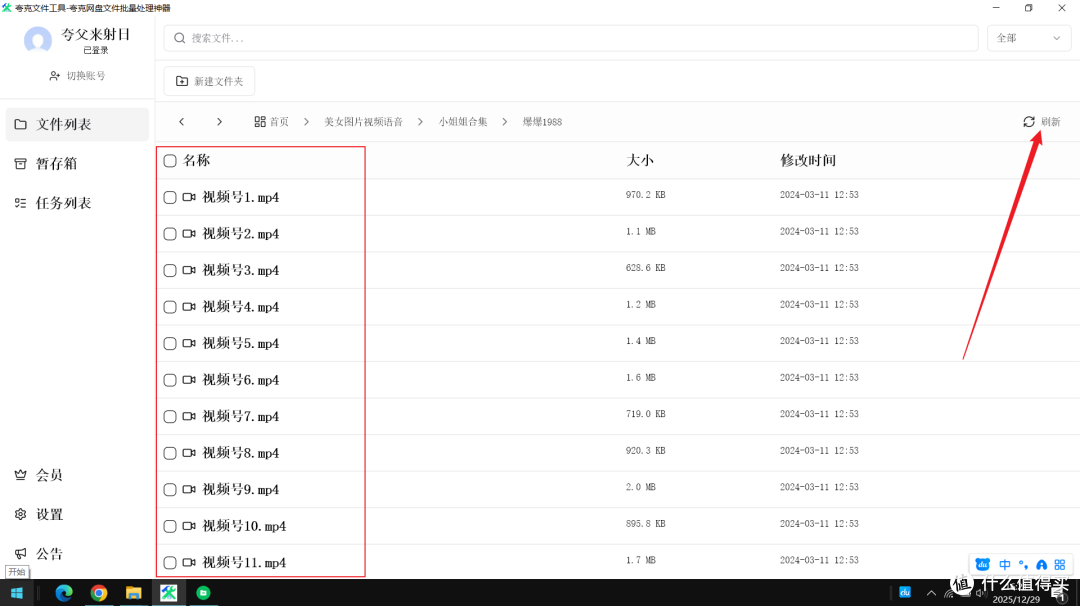1080x606 pixels.
Task: Go forward with the right arrow
Action: (219, 122)
